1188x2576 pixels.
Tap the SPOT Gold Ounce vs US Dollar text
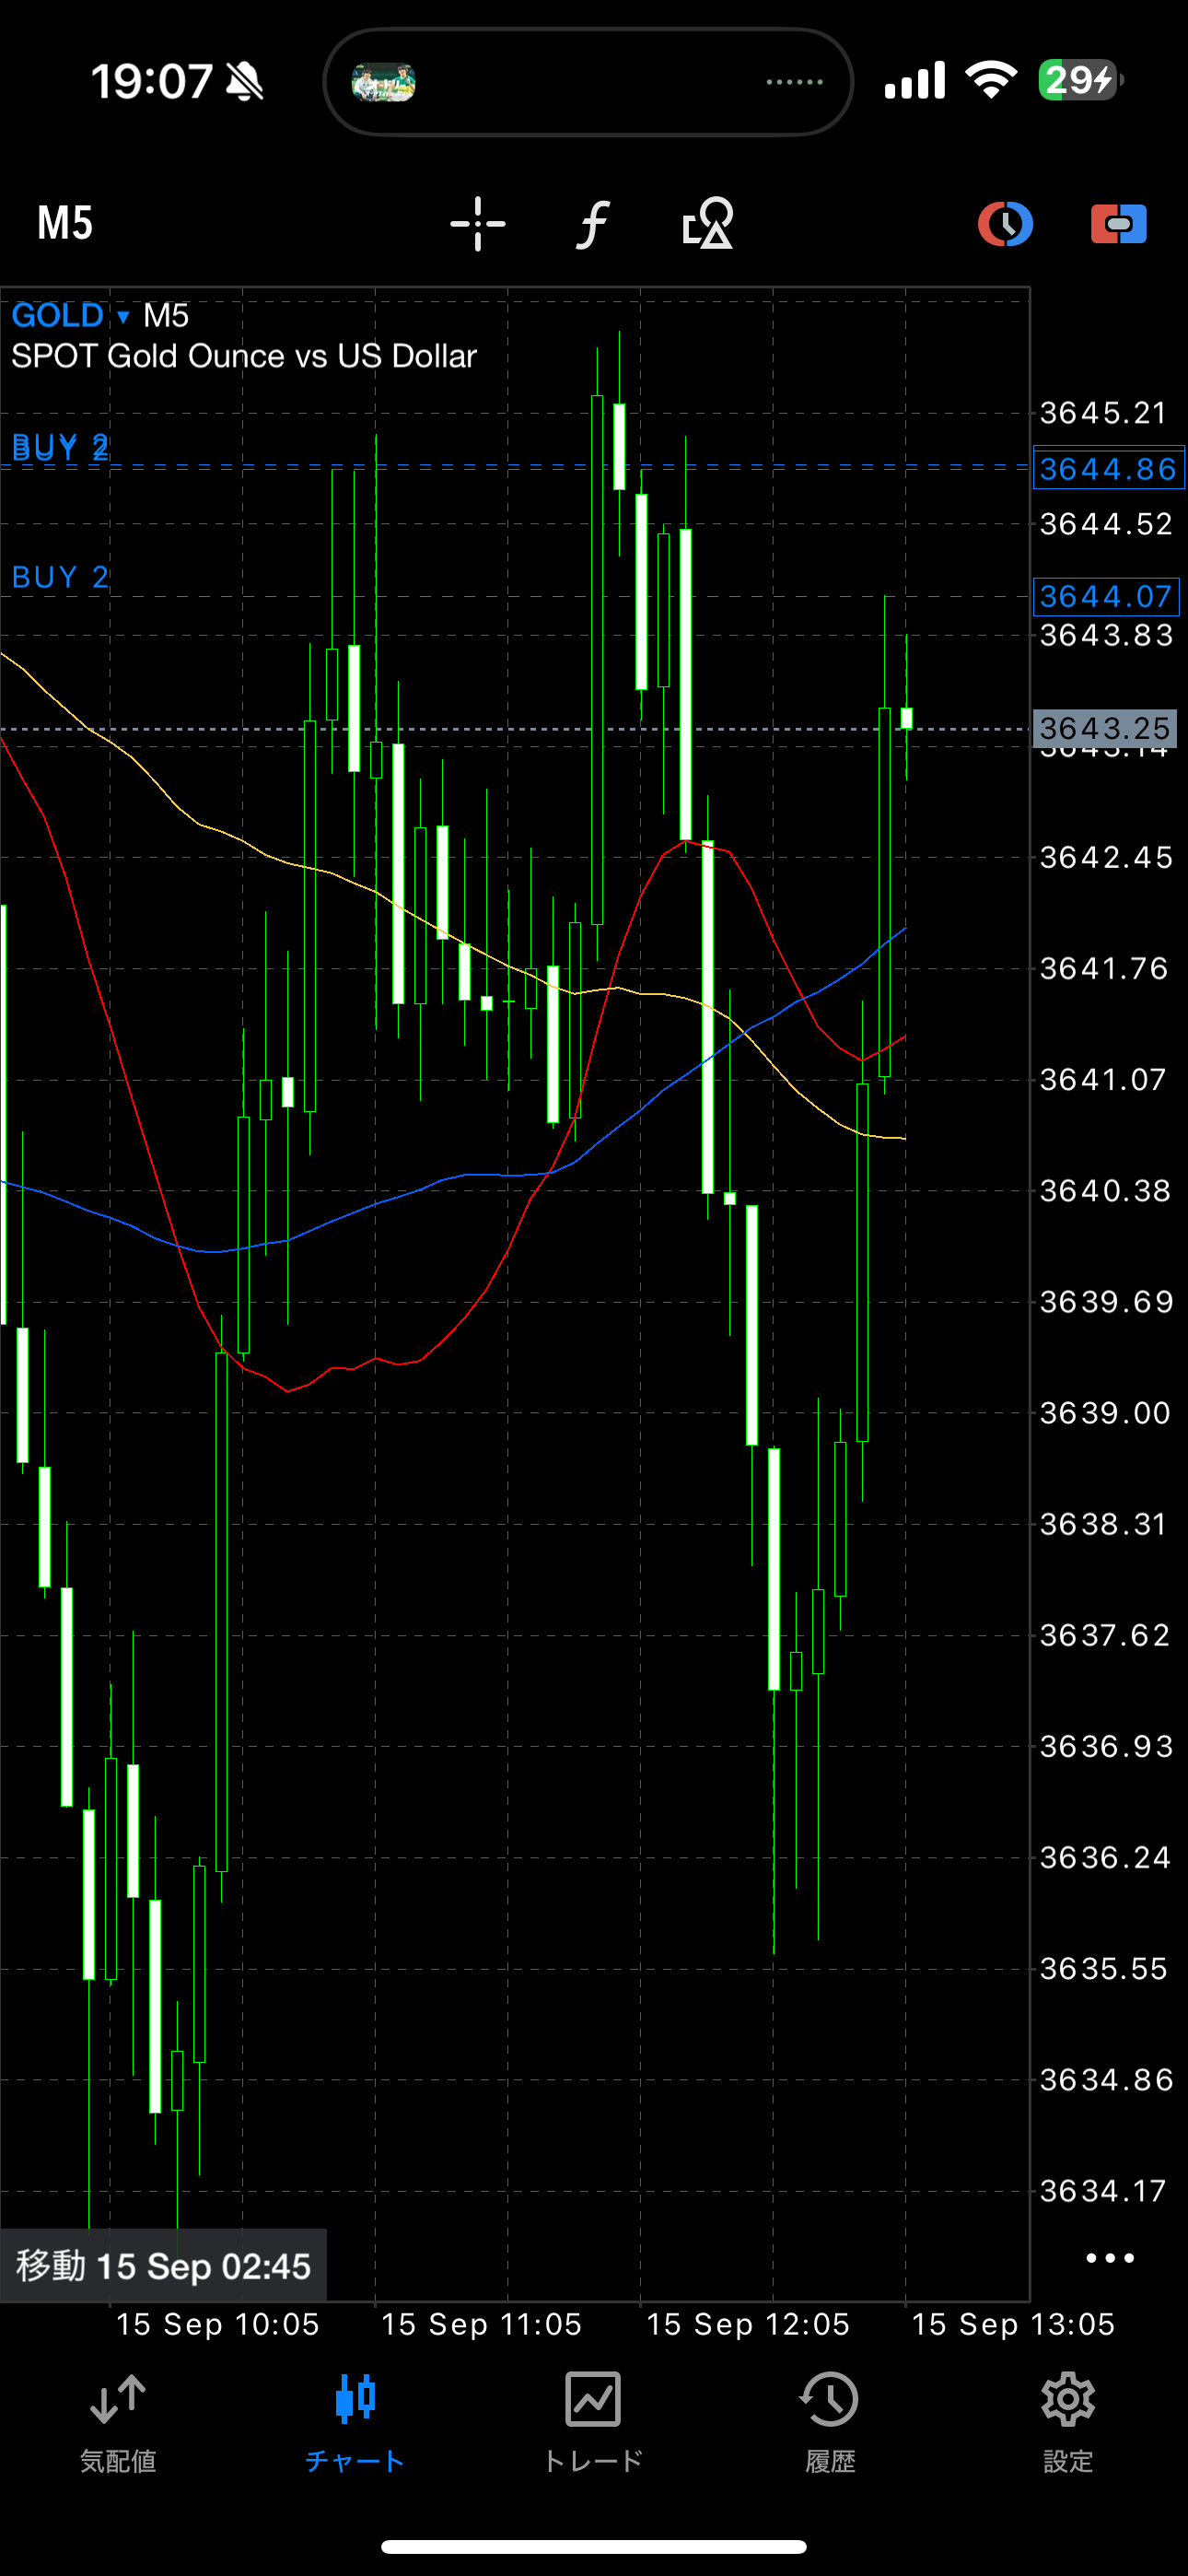pyautogui.click(x=244, y=356)
